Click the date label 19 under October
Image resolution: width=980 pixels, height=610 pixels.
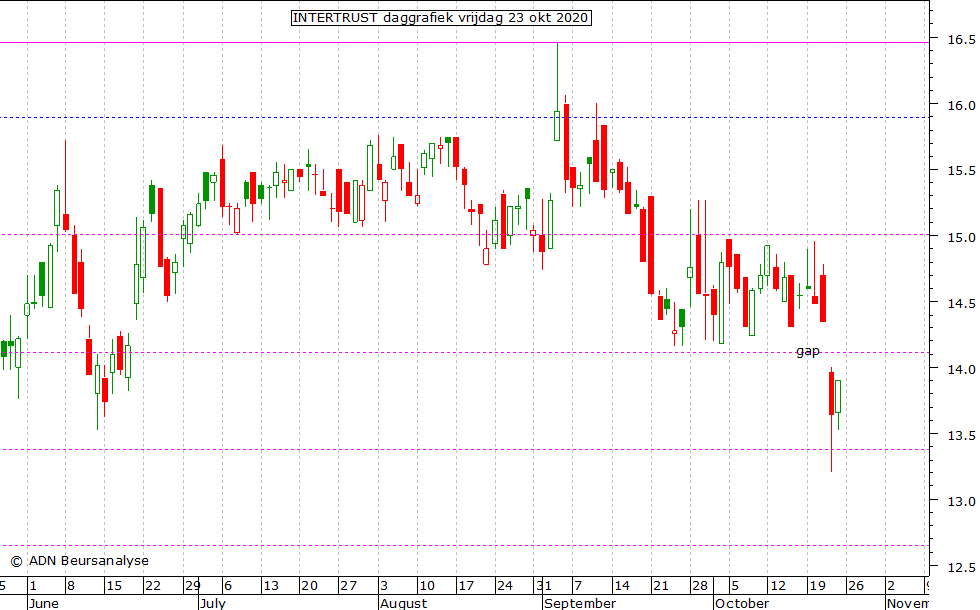[817, 586]
